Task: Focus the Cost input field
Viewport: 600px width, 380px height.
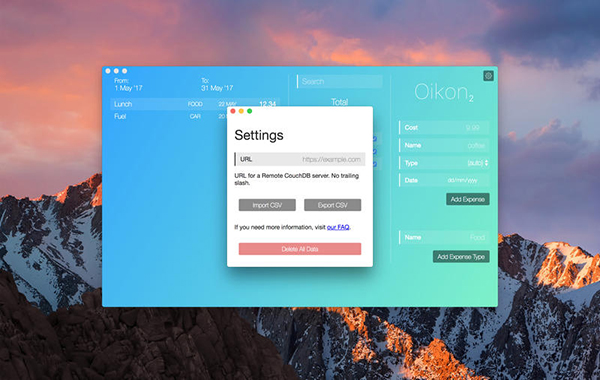Action: pyautogui.click(x=444, y=127)
